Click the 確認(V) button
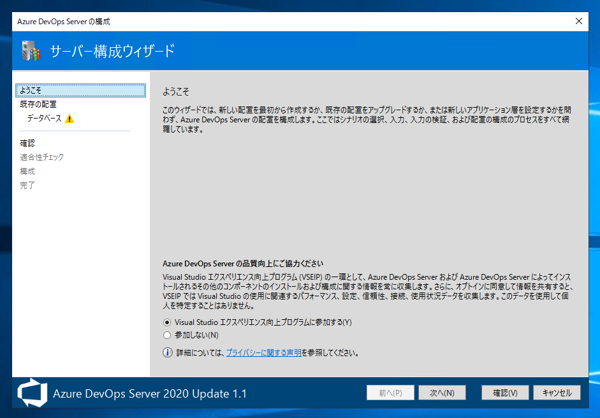 [505, 393]
